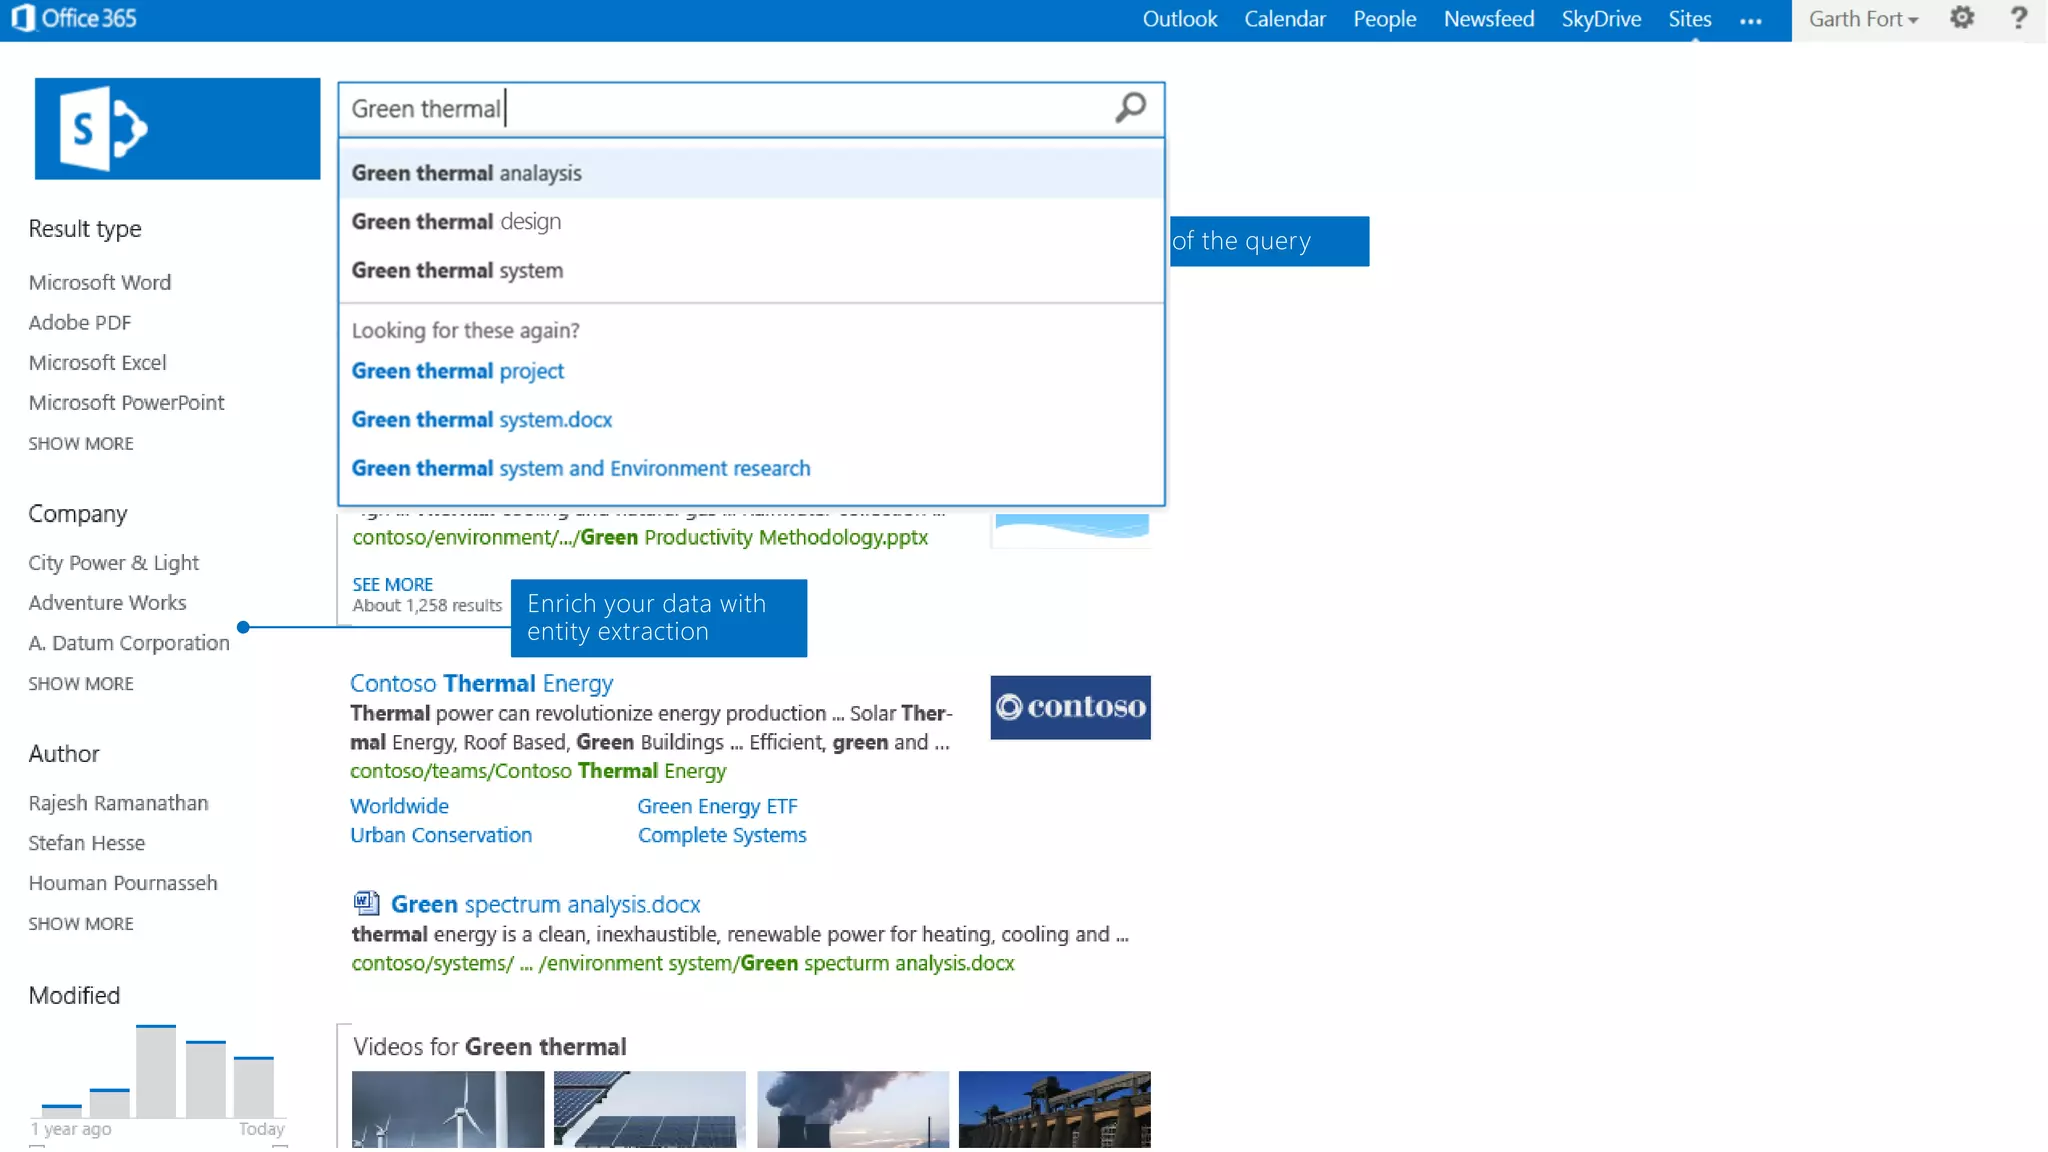Play the wind turbine video thumbnail
The height and width of the screenshot is (1152, 2048).
coord(447,1109)
